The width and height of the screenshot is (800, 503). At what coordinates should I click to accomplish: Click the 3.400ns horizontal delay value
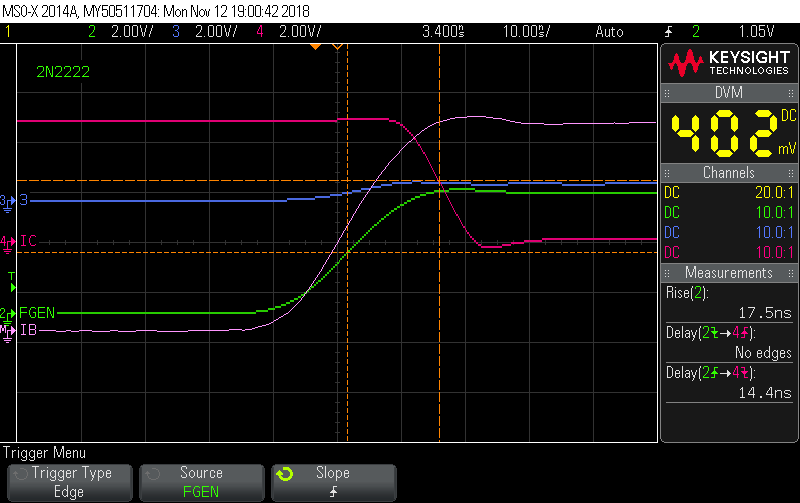(x=443, y=32)
